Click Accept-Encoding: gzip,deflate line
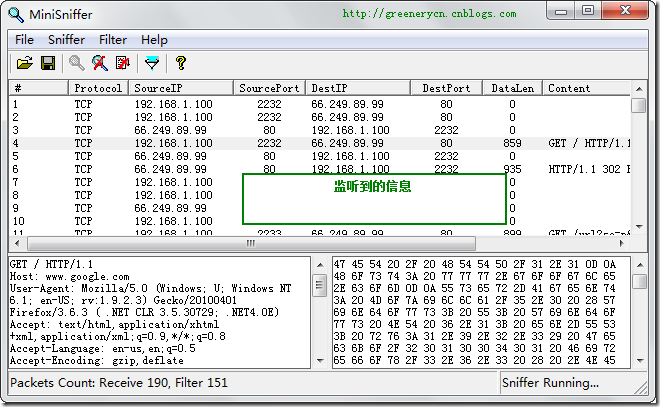660x407 pixels. point(96,361)
